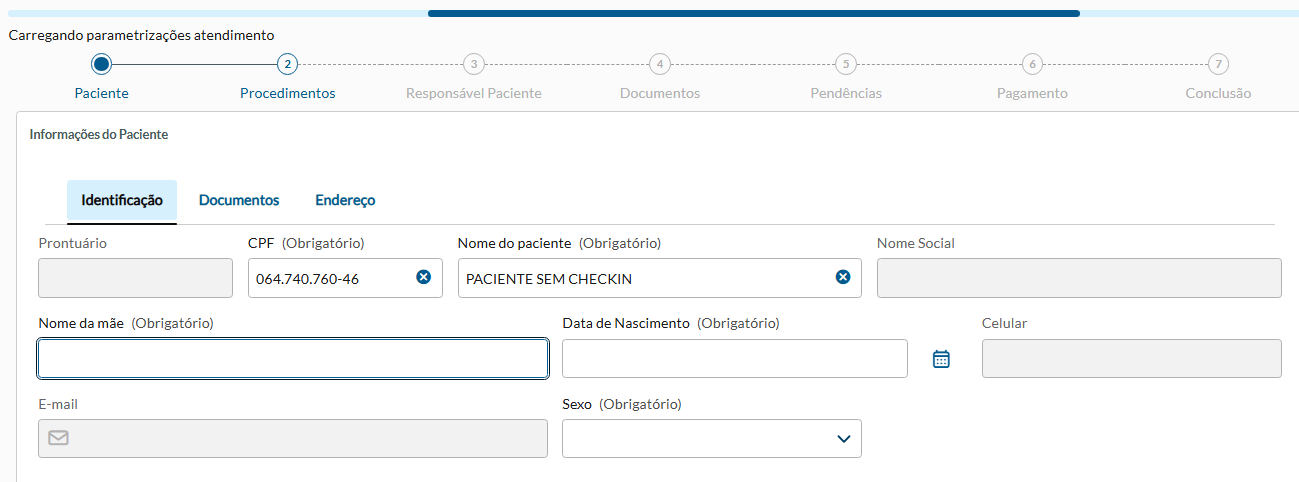The image size is (1299, 482).
Task: Select the Identificação tab
Action: point(122,200)
